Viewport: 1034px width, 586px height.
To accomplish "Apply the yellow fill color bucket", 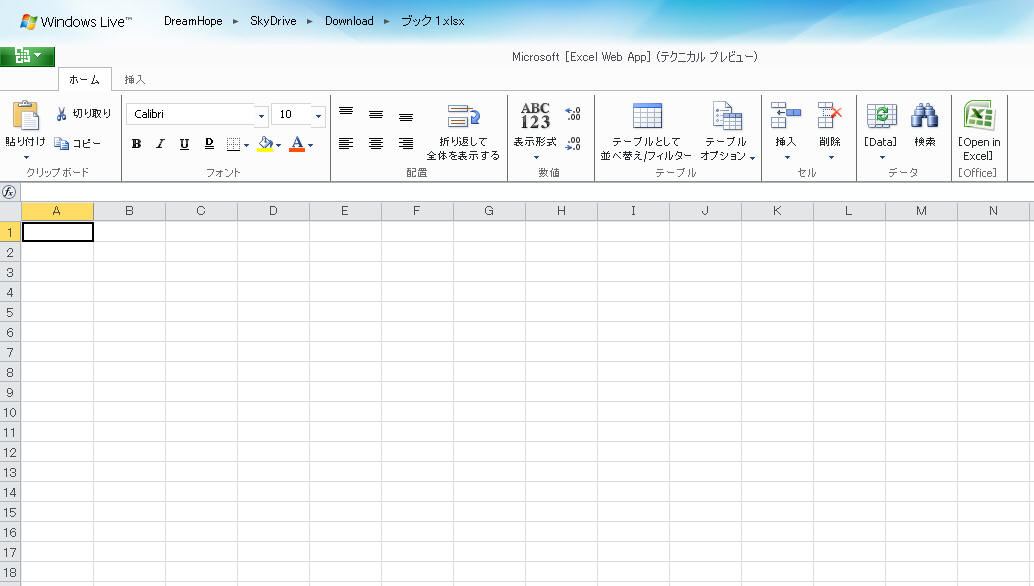I will point(265,144).
